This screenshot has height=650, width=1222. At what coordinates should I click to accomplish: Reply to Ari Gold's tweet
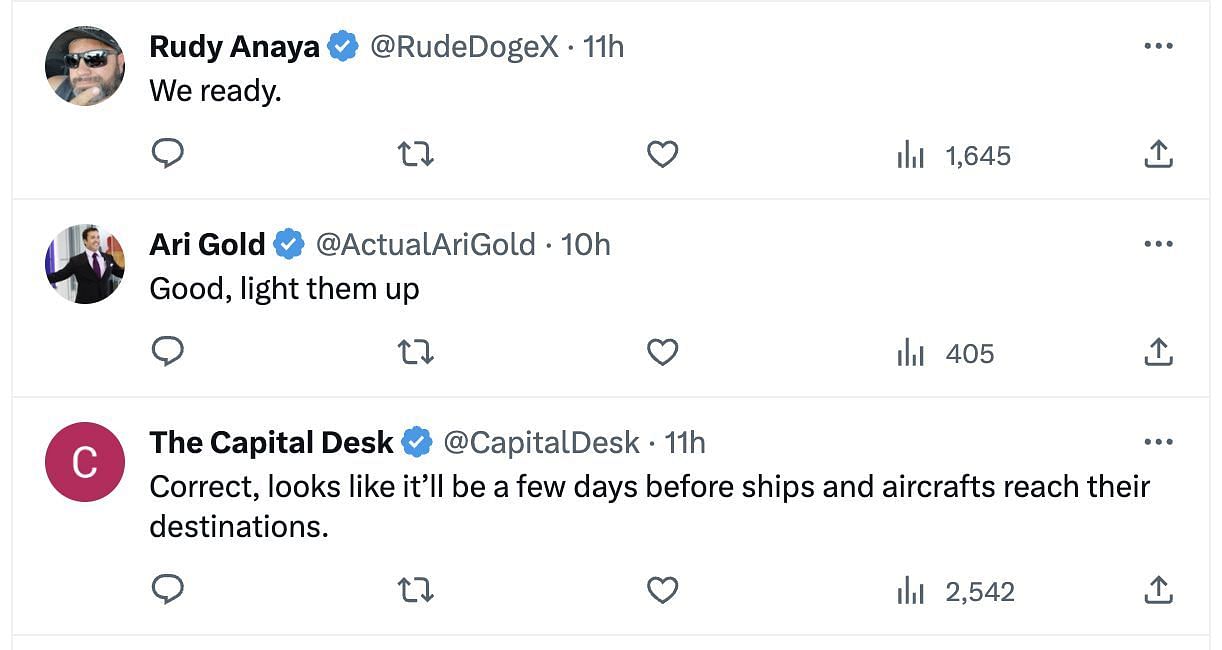pos(167,352)
